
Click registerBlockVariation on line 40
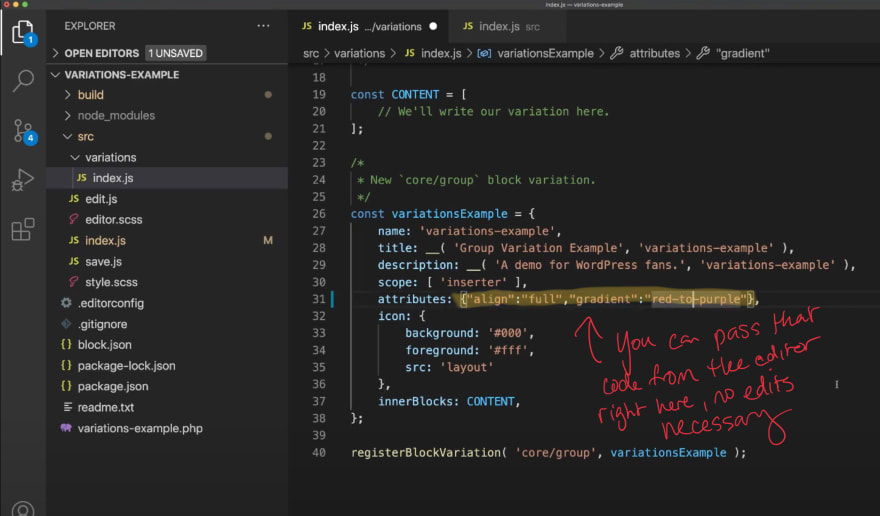coord(426,453)
